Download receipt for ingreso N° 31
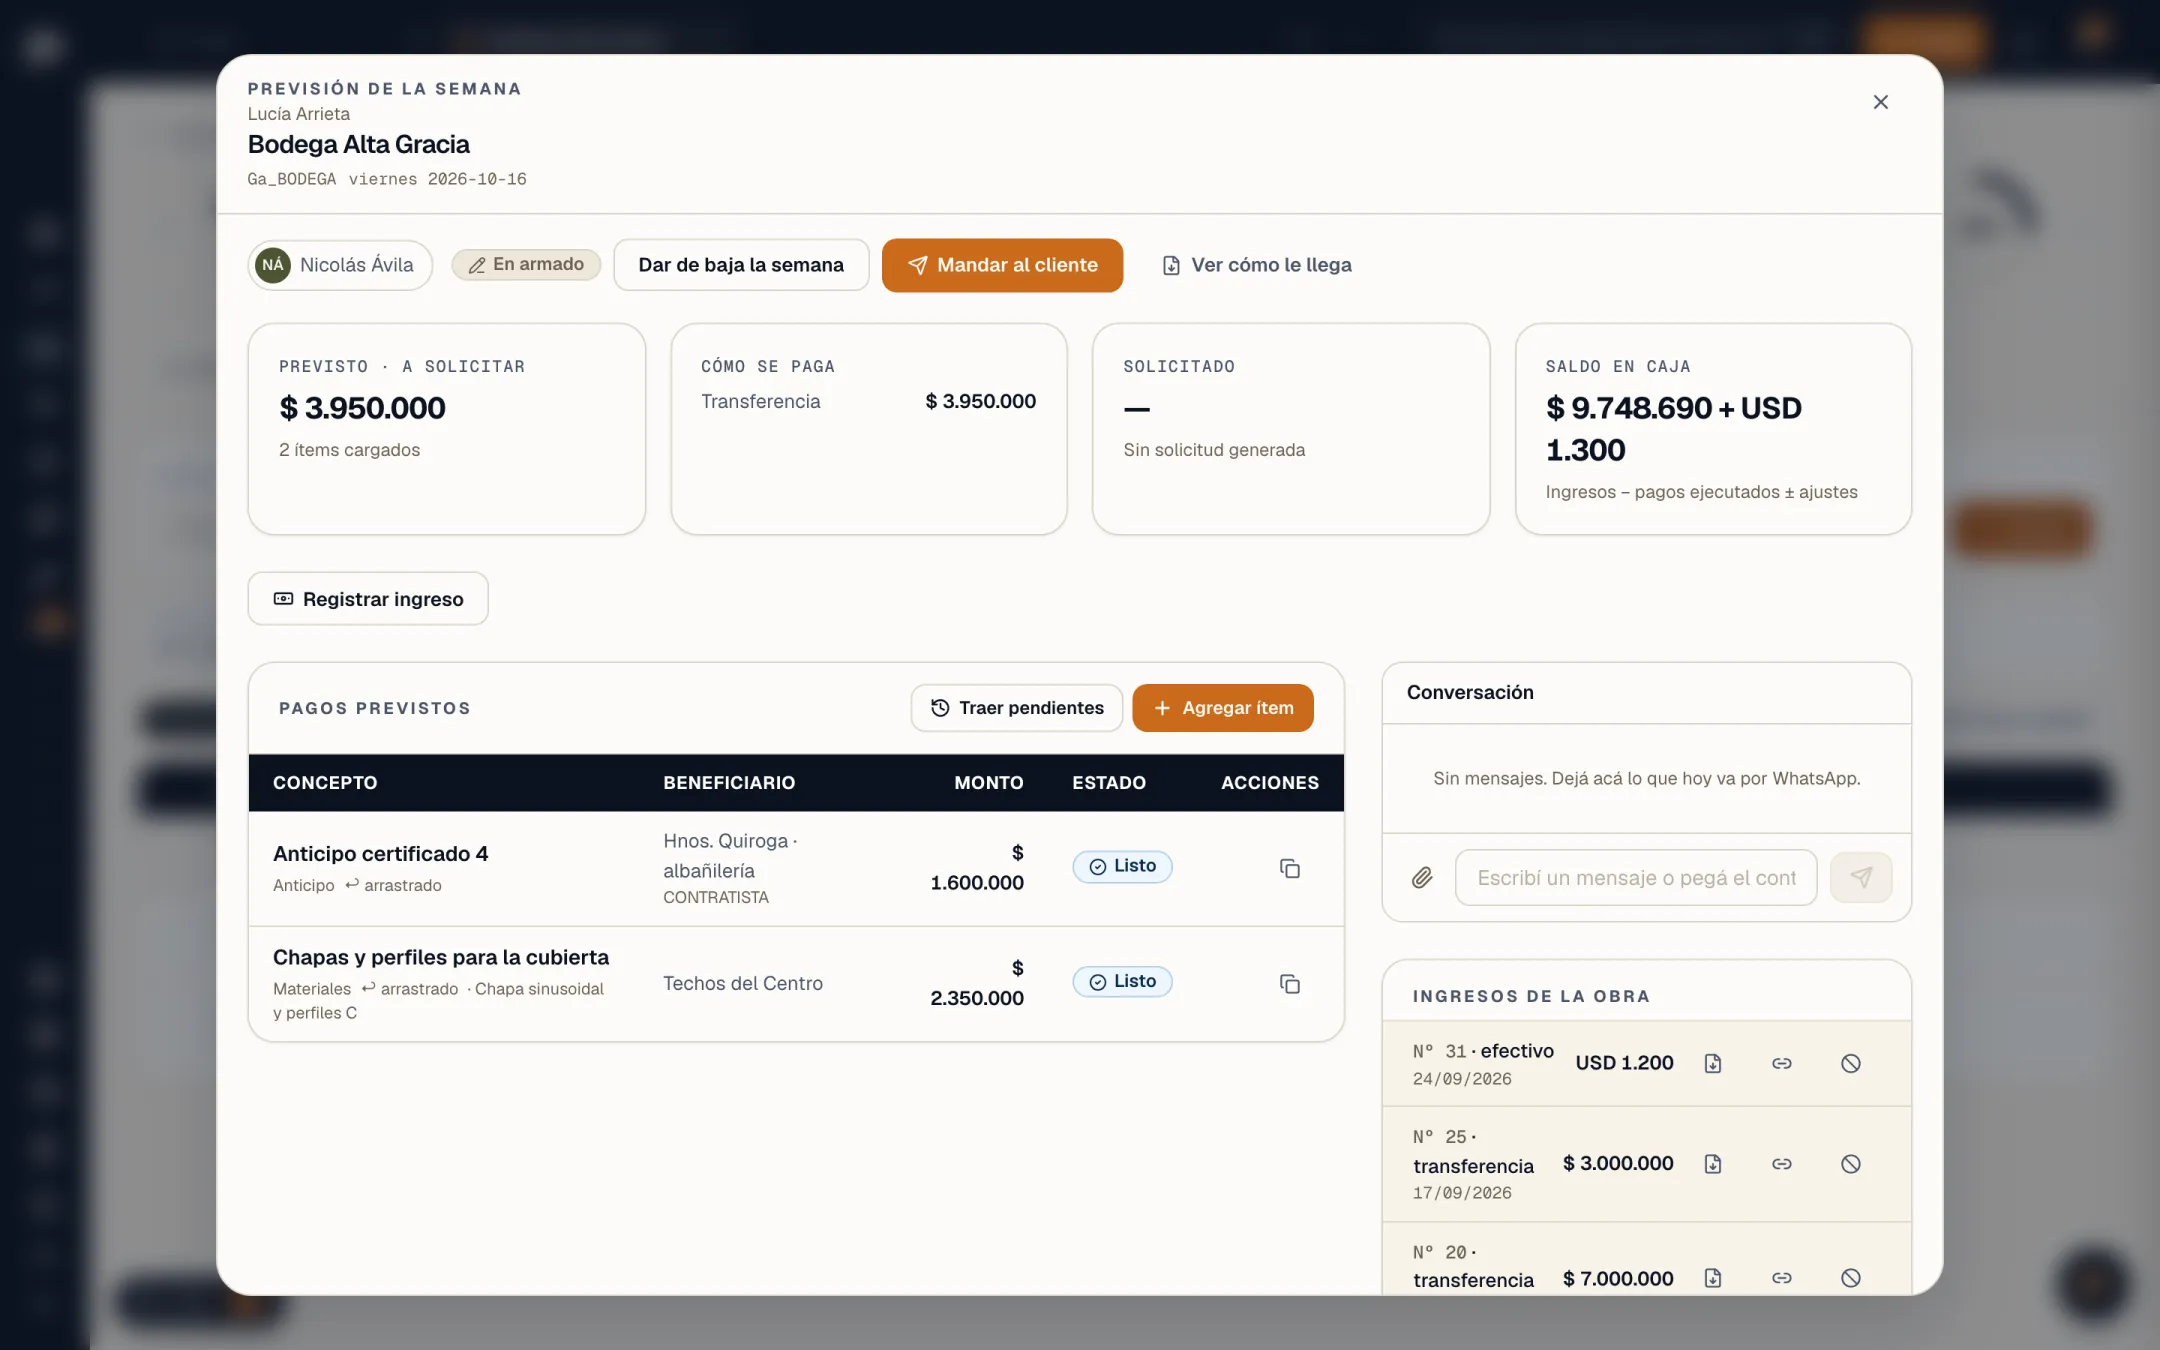2160x1350 pixels. pyautogui.click(x=1713, y=1064)
